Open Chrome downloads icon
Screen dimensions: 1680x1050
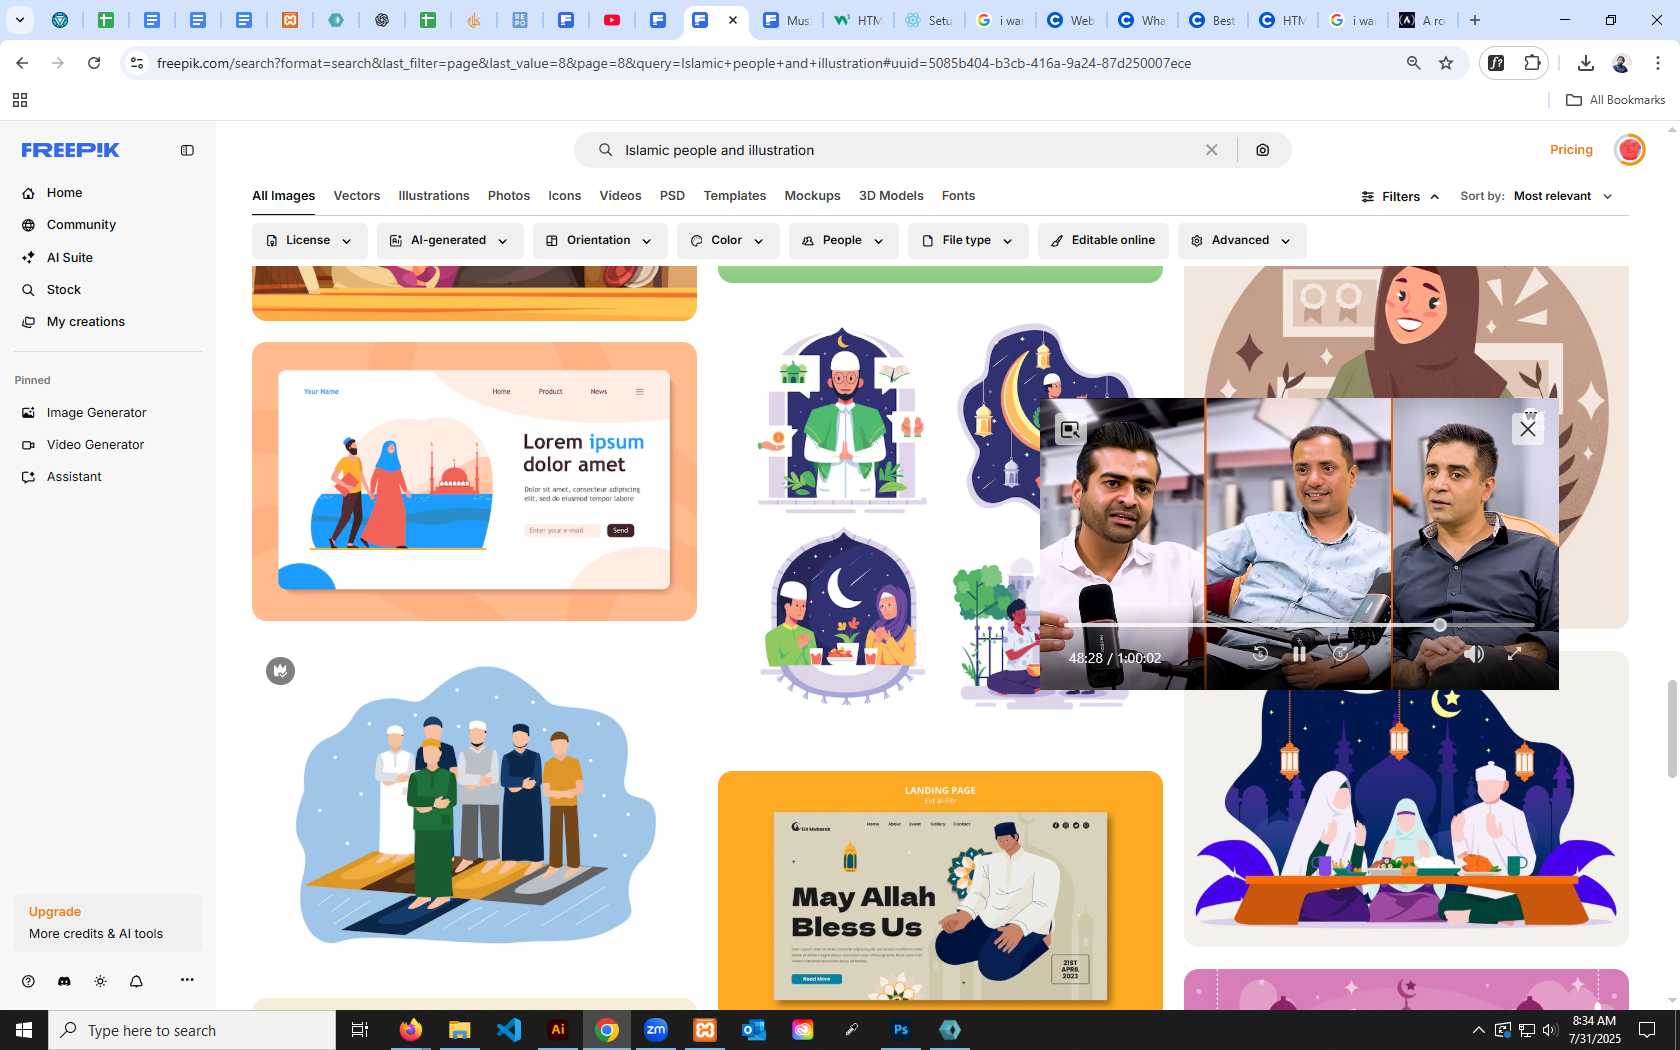1585,63
